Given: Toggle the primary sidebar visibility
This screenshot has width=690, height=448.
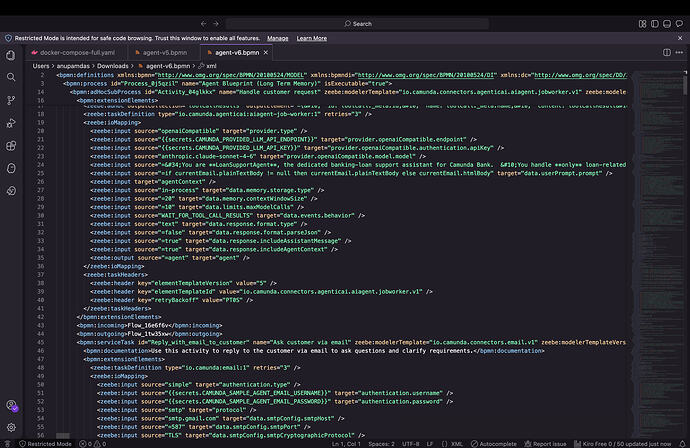Looking at the screenshot, I should (655, 24).
